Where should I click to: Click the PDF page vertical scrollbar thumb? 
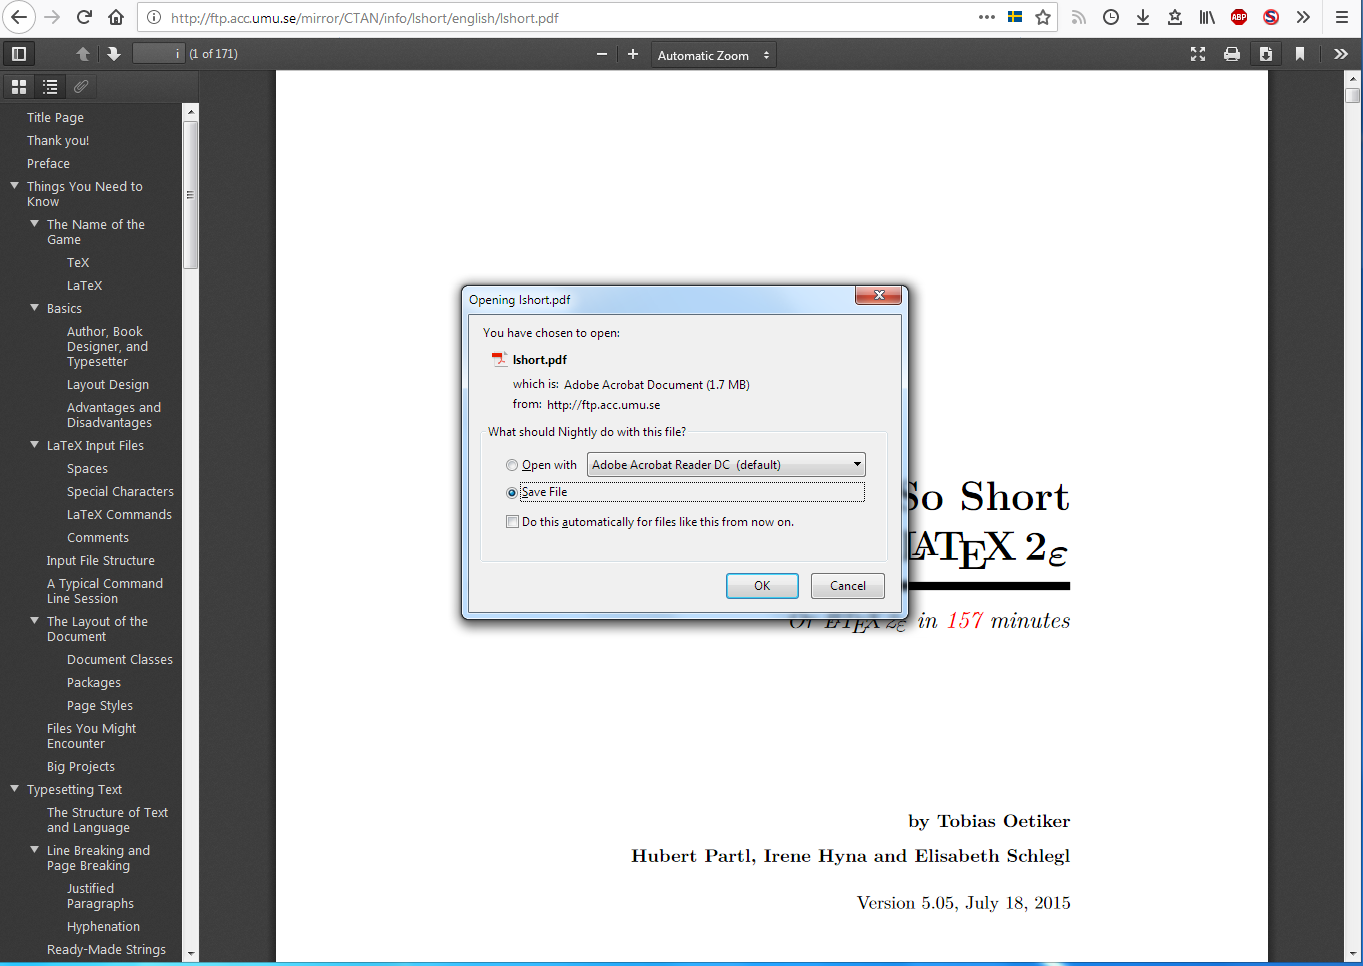tap(1353, 96)
